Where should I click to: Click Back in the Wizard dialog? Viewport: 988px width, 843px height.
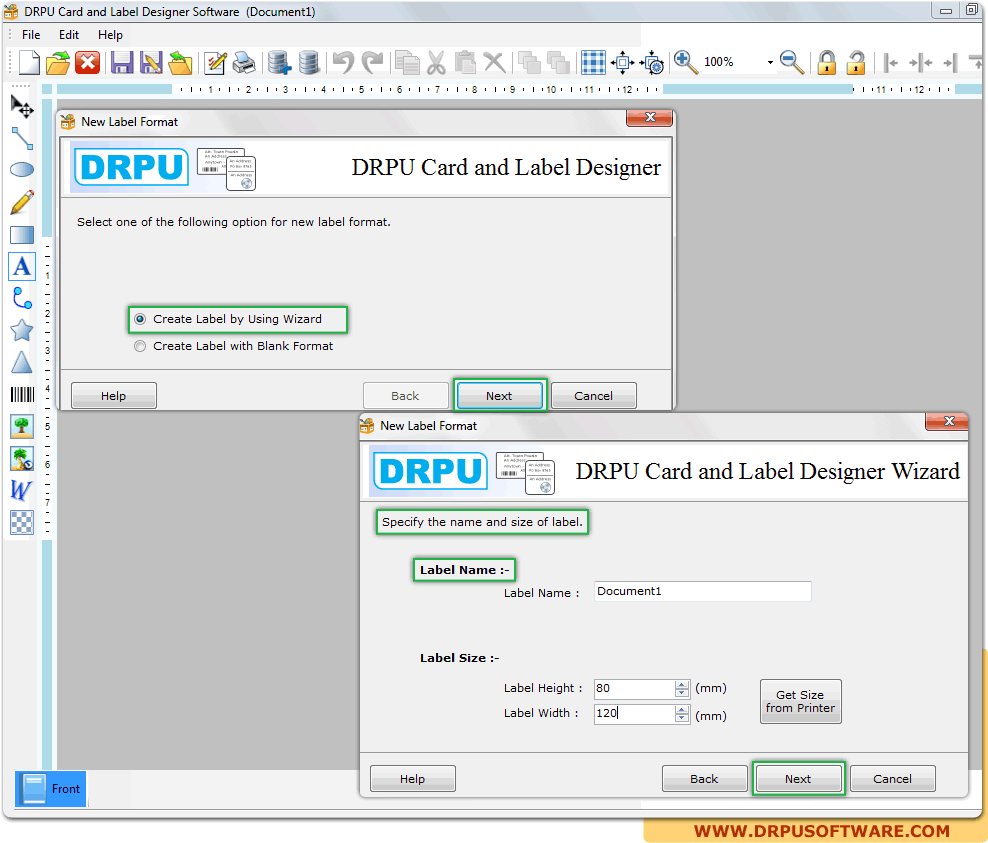[704, 779]
